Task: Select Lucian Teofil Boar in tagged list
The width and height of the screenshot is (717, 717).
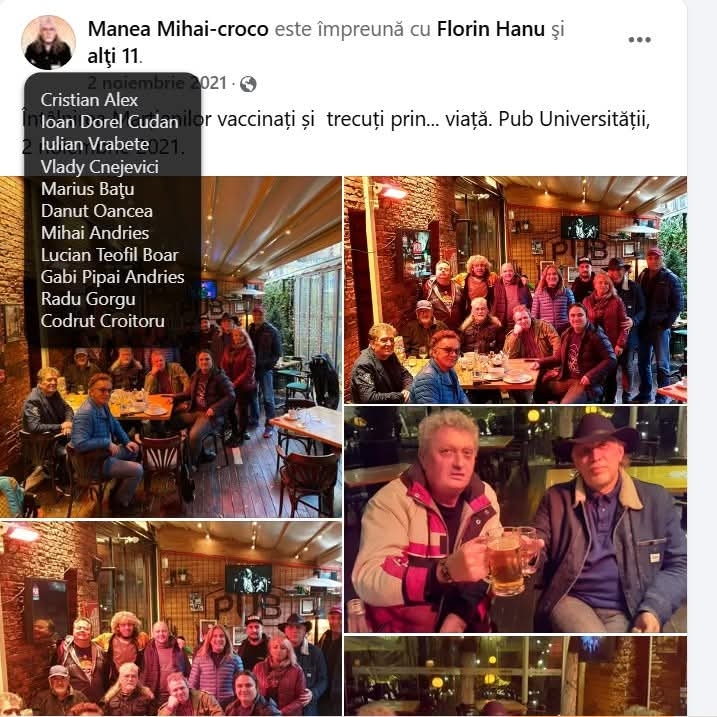Action: pos(109,255)
